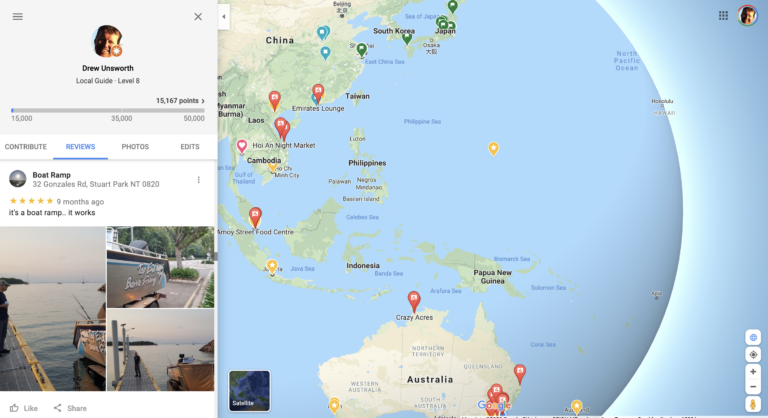Image resolution: width=768 pixels, height=418 pixels.
Task: Expand the 15,167 points details chevron
Action: pos(203,101)
